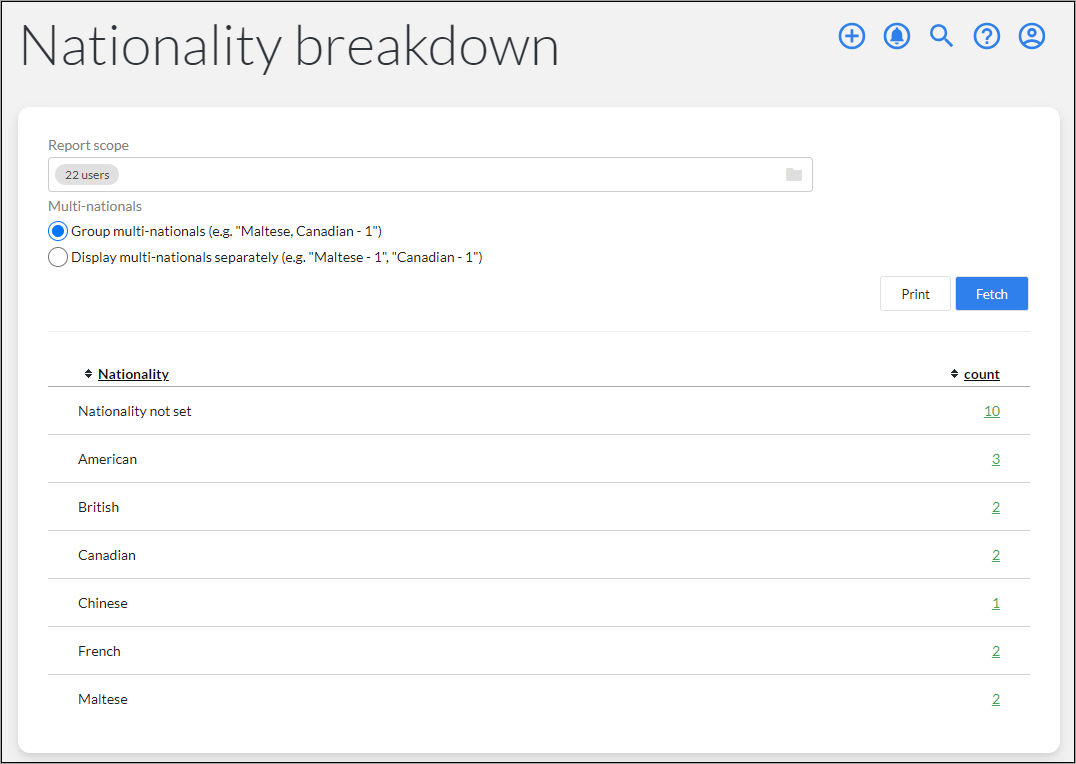This screenshot has height=764, width=1076.
Task: Open the count 10 for Nationality not set
Action: 992,411
